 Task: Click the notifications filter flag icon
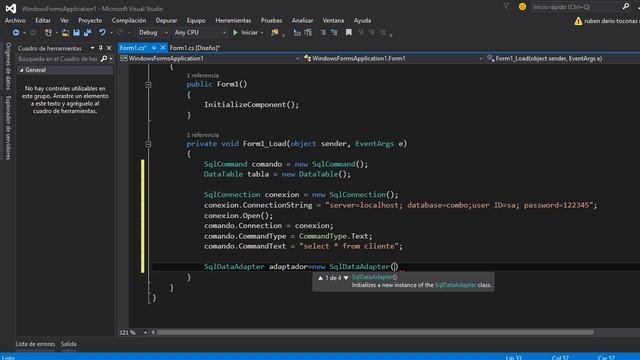pos(506,6)
